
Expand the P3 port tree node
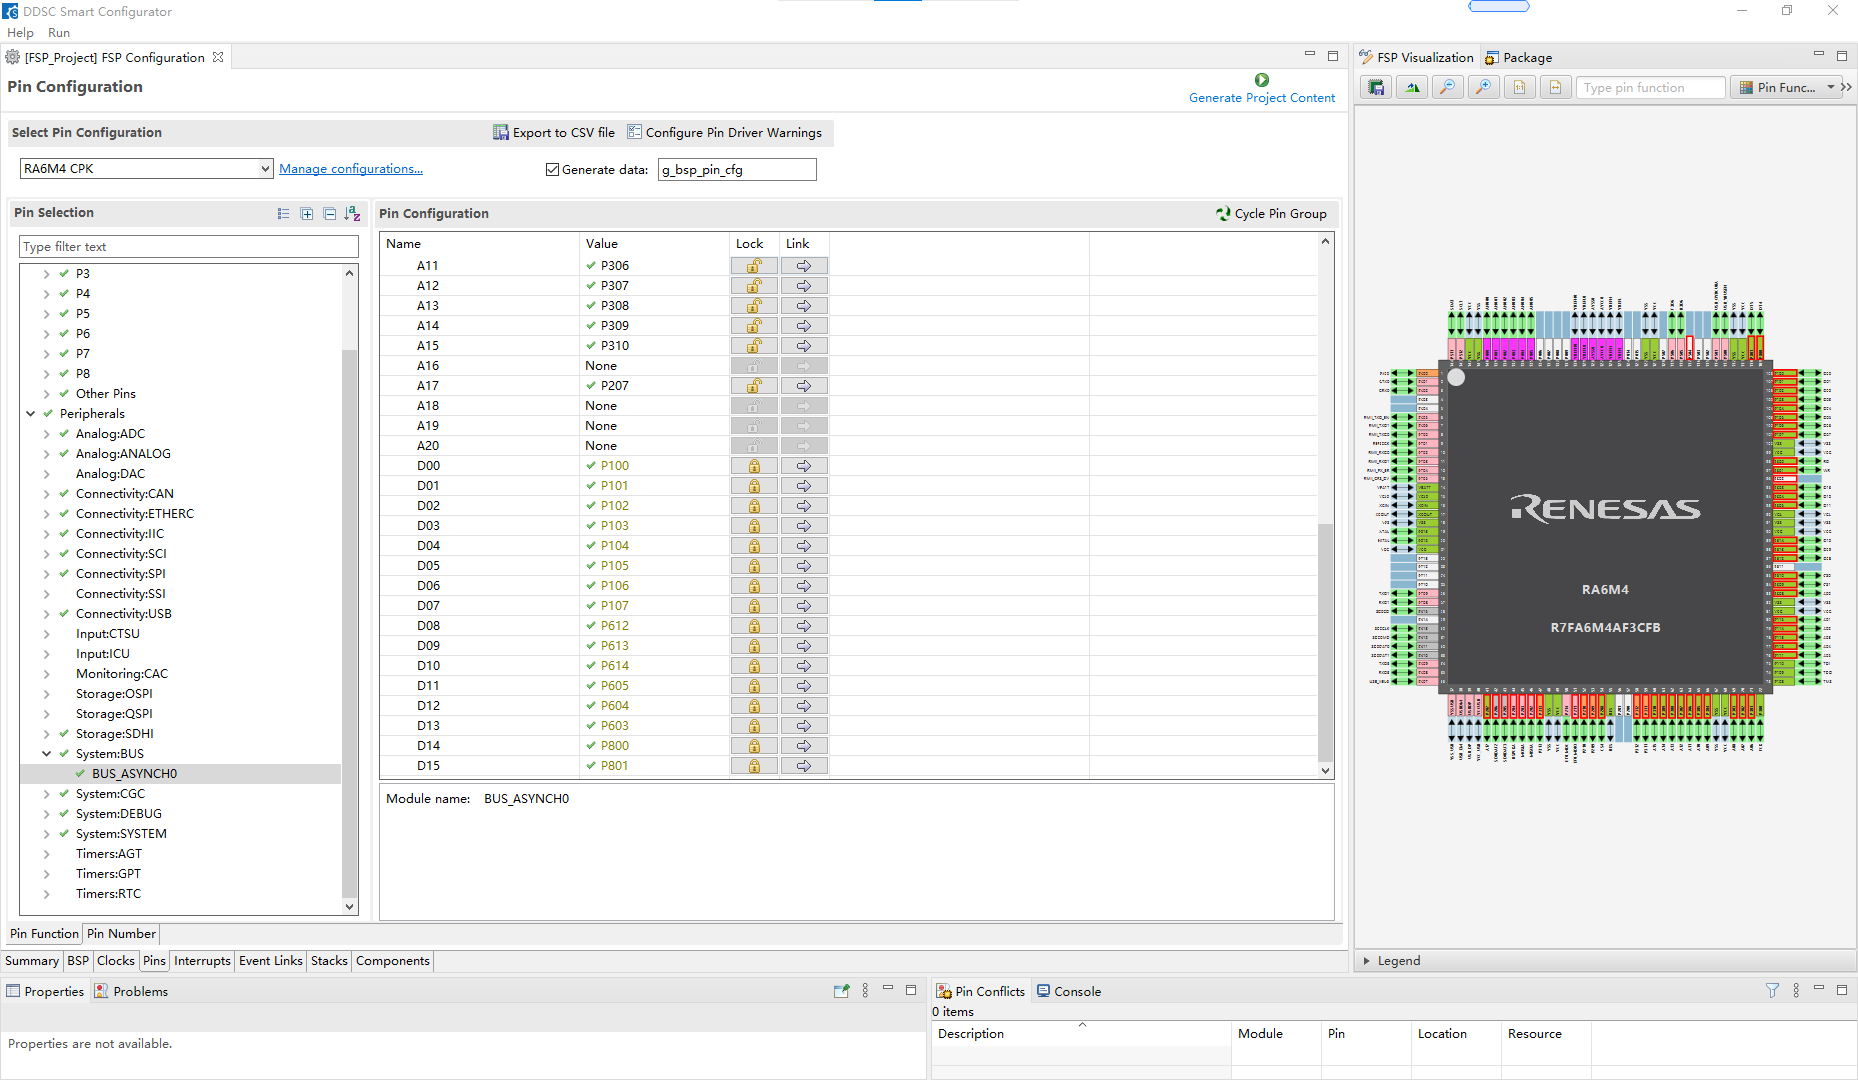click(x=47, y=274)
